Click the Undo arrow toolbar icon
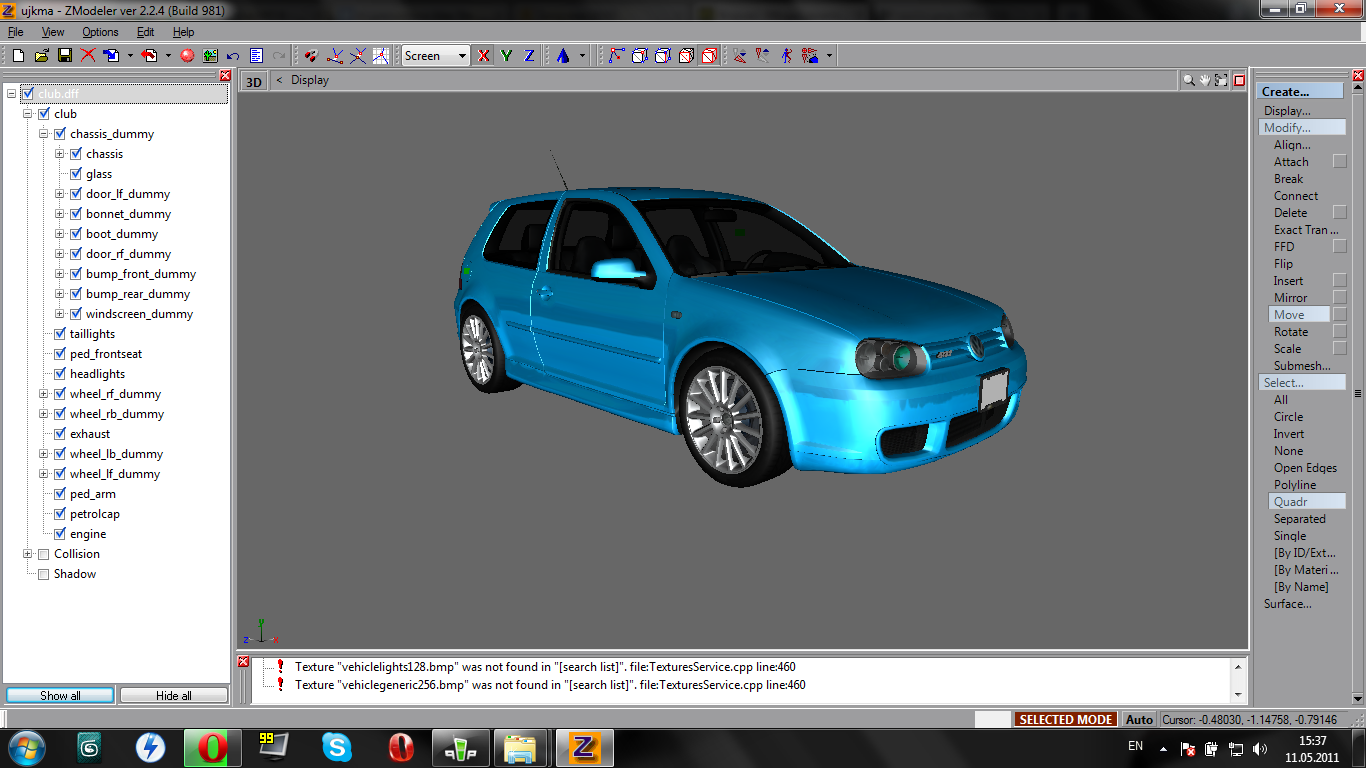This screenshot has width=1366, height=768. click(233, 56)
